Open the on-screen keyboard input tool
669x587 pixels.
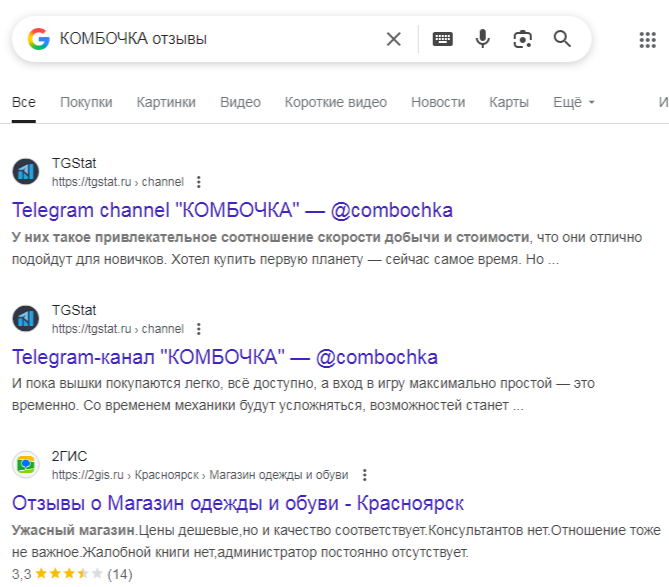coord(442,39)
